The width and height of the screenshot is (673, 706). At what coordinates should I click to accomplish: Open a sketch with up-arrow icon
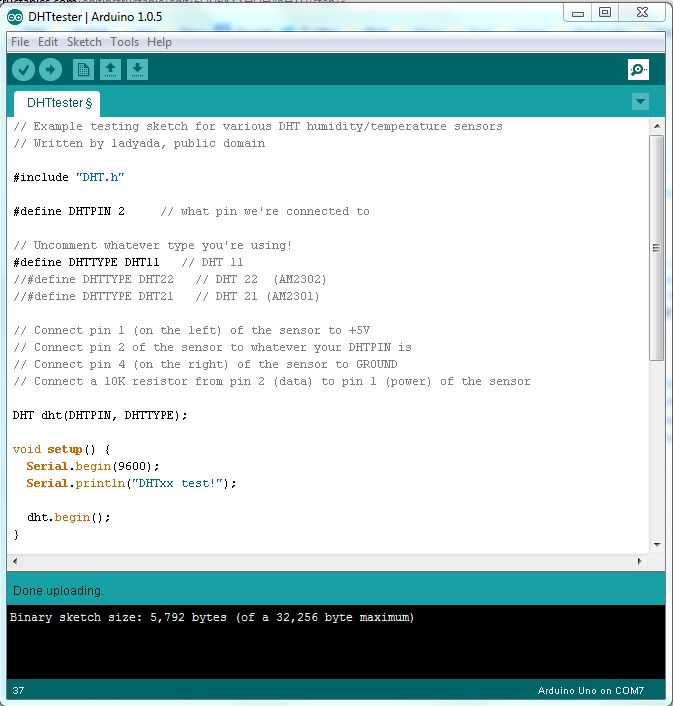tap(110, 70)
